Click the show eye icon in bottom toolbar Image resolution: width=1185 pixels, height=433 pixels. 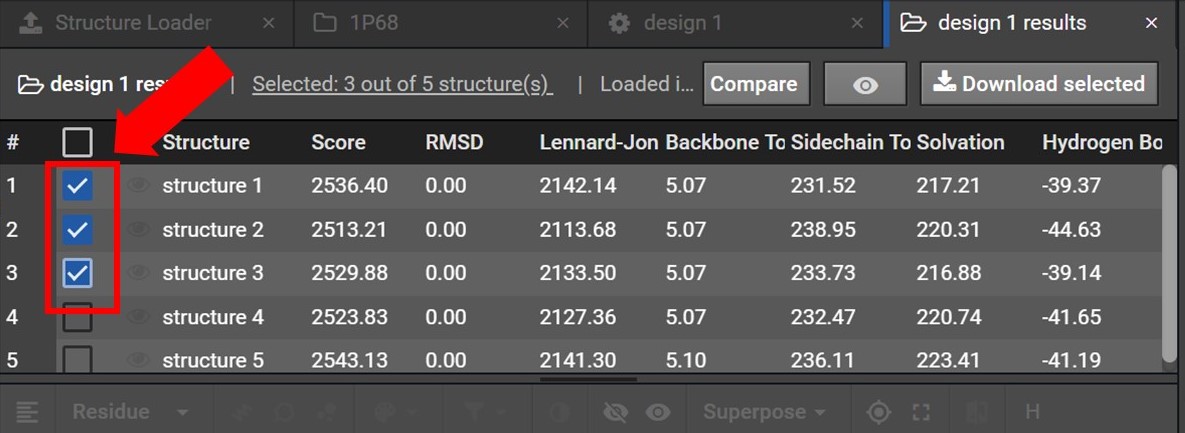[x=657, y=412]
